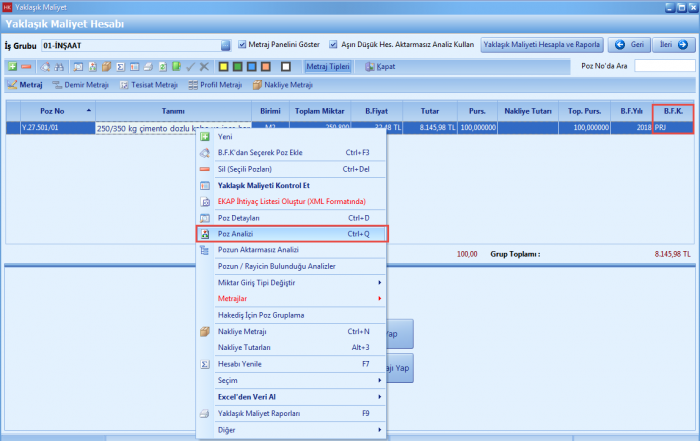
Task: Click the Poz No'da Ara search field
Action: [664, 66]
